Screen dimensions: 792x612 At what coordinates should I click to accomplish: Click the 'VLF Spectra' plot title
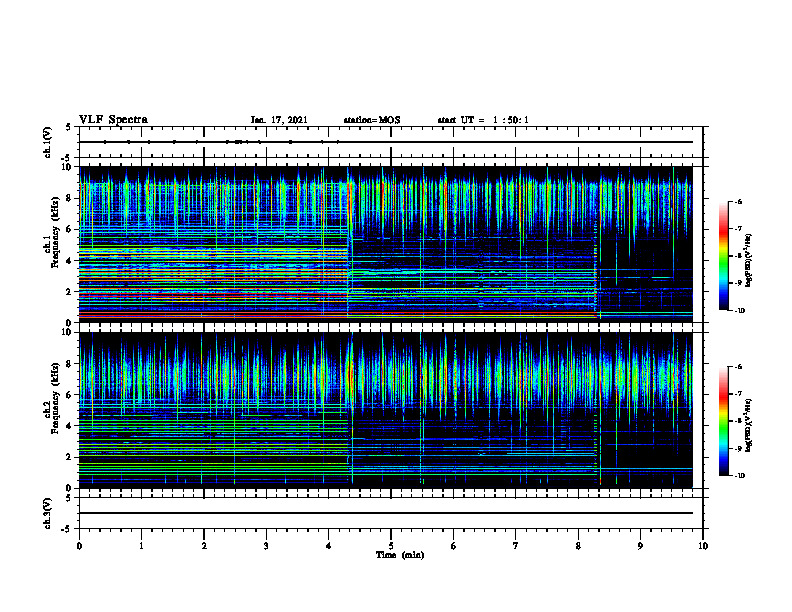point(113,120)
